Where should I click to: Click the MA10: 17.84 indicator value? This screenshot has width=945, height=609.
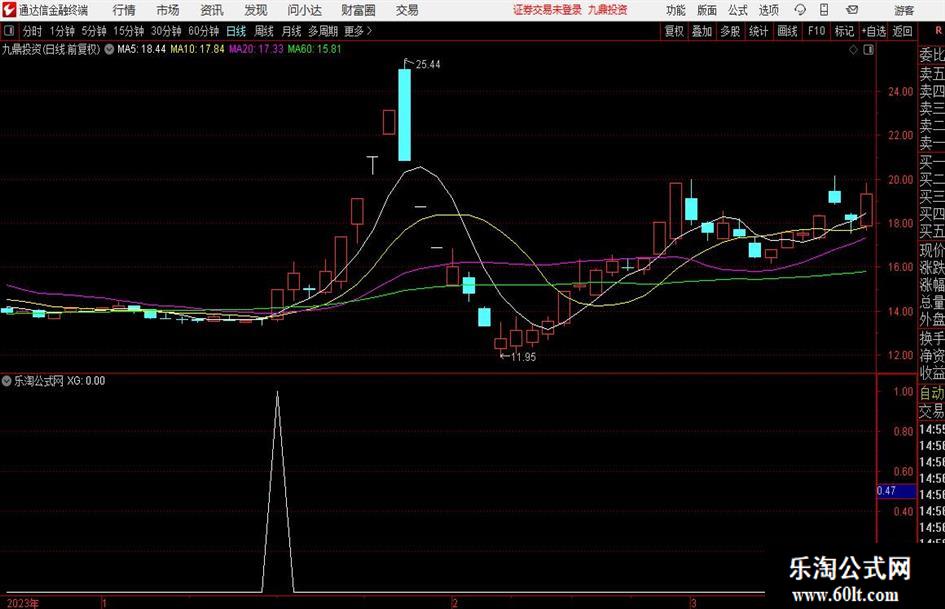coord(198,49)
